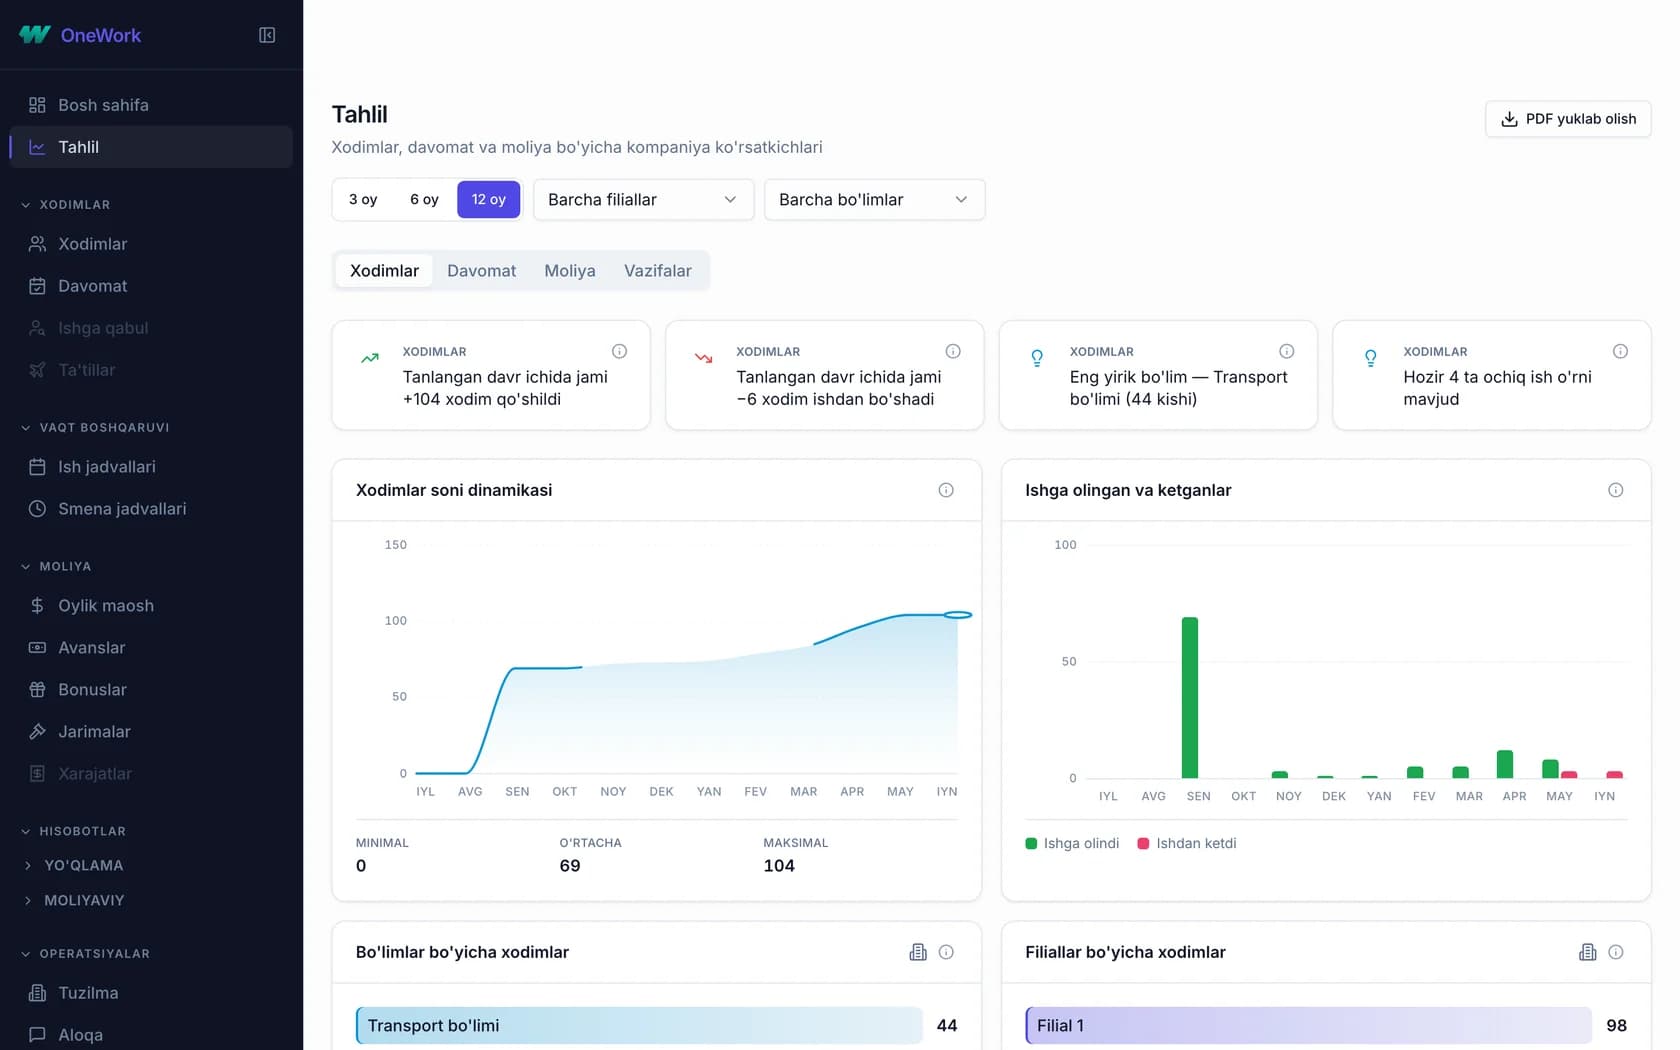Switch to the Davomat tab
This screenshot has height=1050, width=1680.
481,271
